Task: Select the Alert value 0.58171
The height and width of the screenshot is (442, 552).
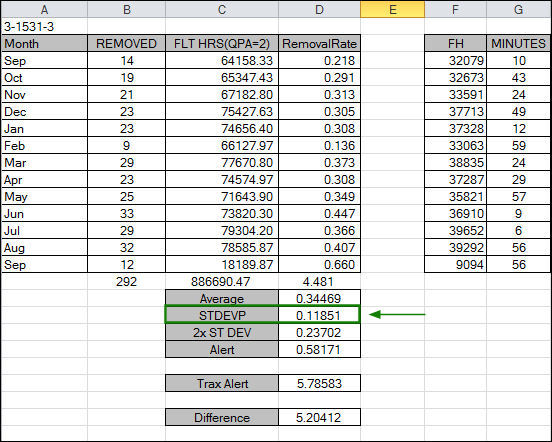Action: point(319,349)
